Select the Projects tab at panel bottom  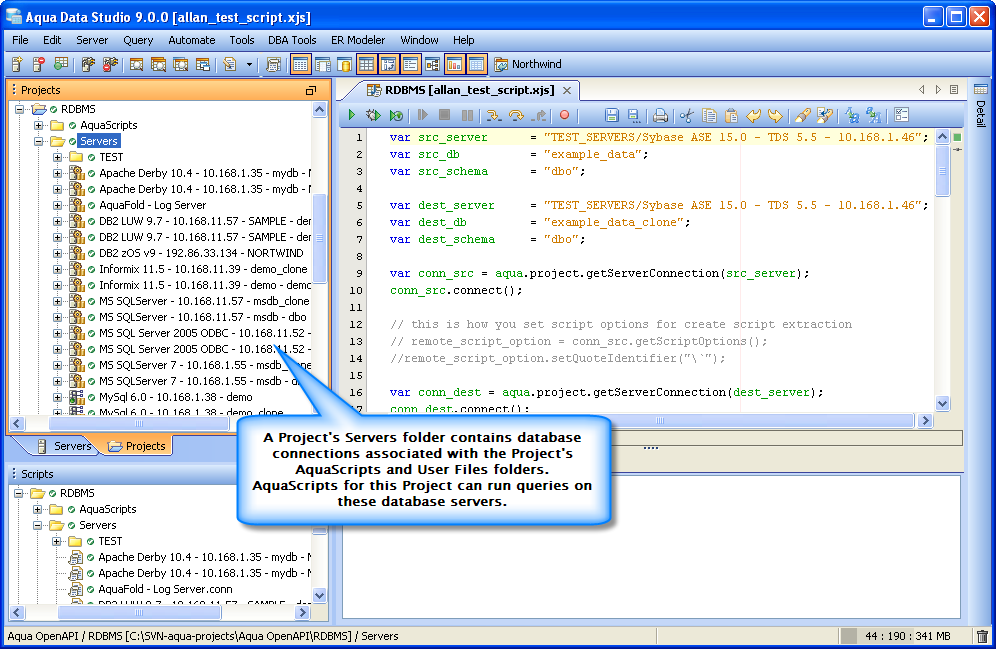tap(137, 446)
